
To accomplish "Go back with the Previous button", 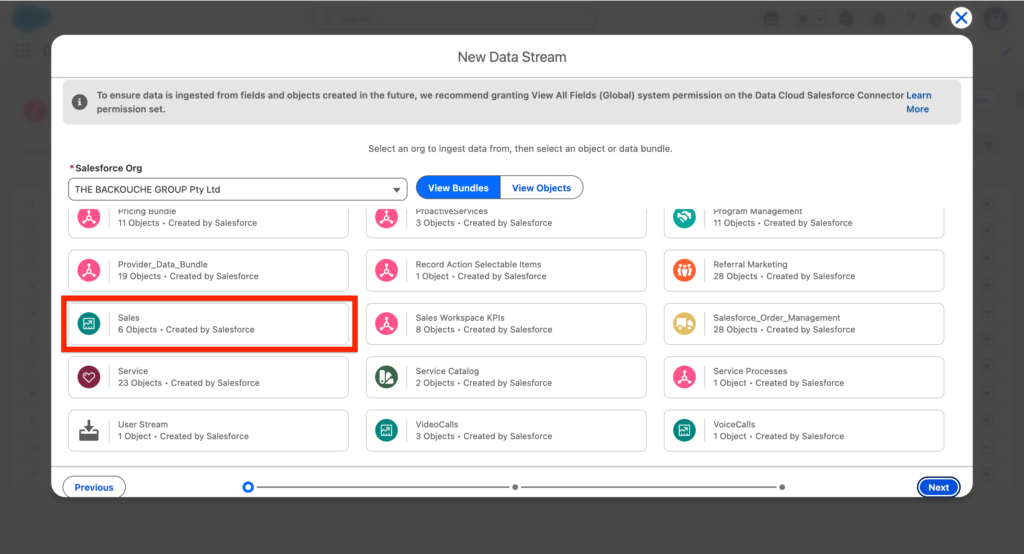I will pyautogui.click(x=94, y=487).
